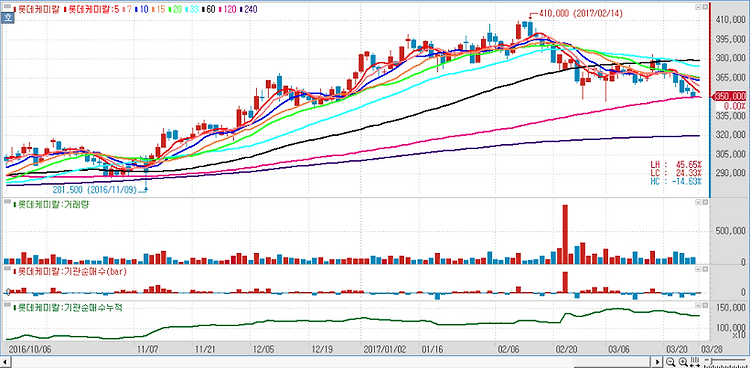Click the 305,000 price axis value
Screen dimensions: 750x368
click(x=730, y=154)
